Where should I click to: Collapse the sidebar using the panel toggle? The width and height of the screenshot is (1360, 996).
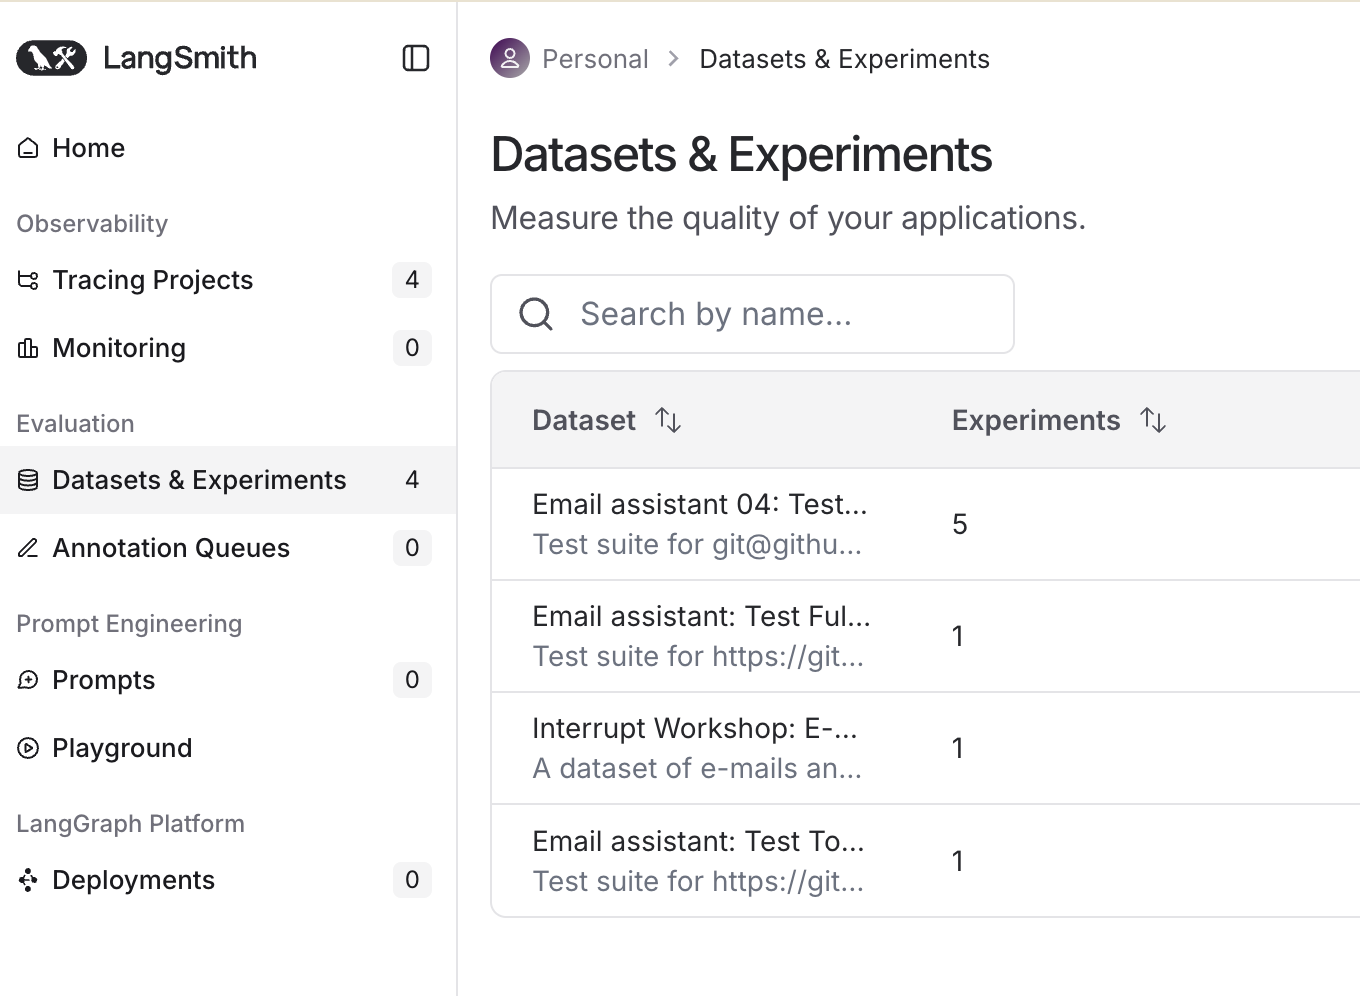point(415,58)
